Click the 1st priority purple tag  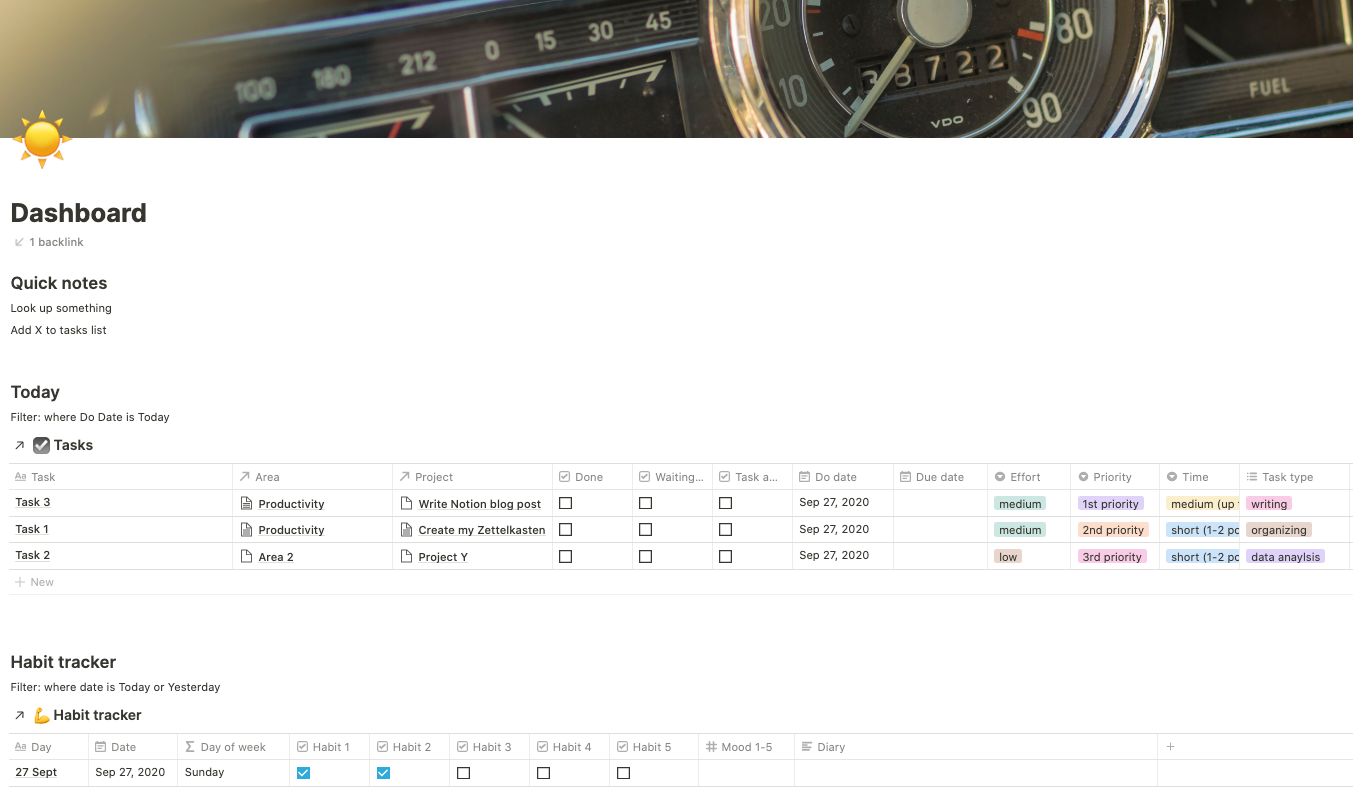click(1110, 504)
